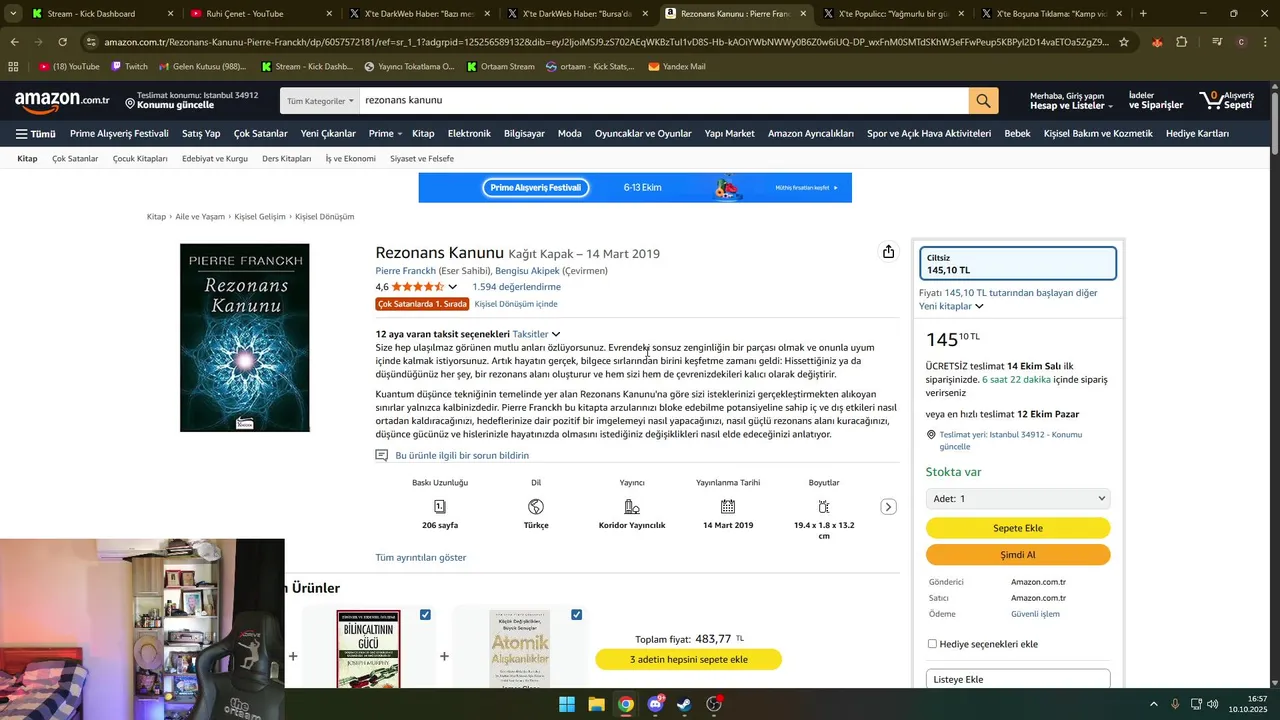Check the Hediye seçenekleri ekle checkbox
This screenshot has height=720, width=1280.
(932, 644)
